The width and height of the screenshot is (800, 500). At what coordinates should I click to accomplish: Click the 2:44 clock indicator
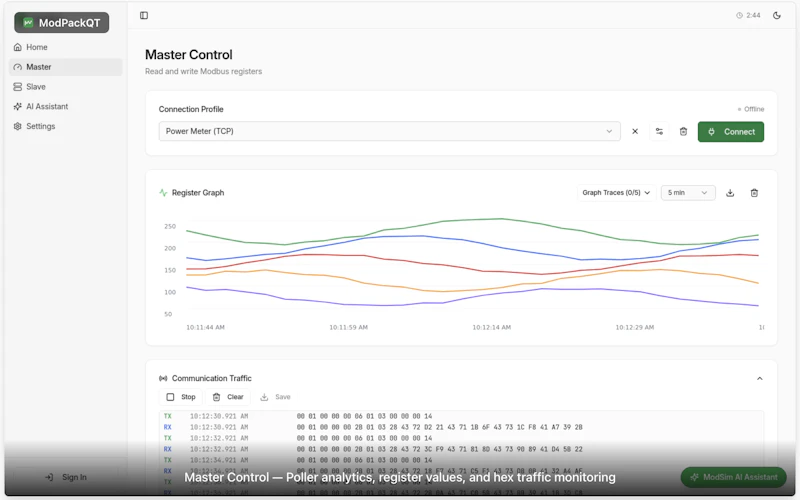[x=748, y=15]
